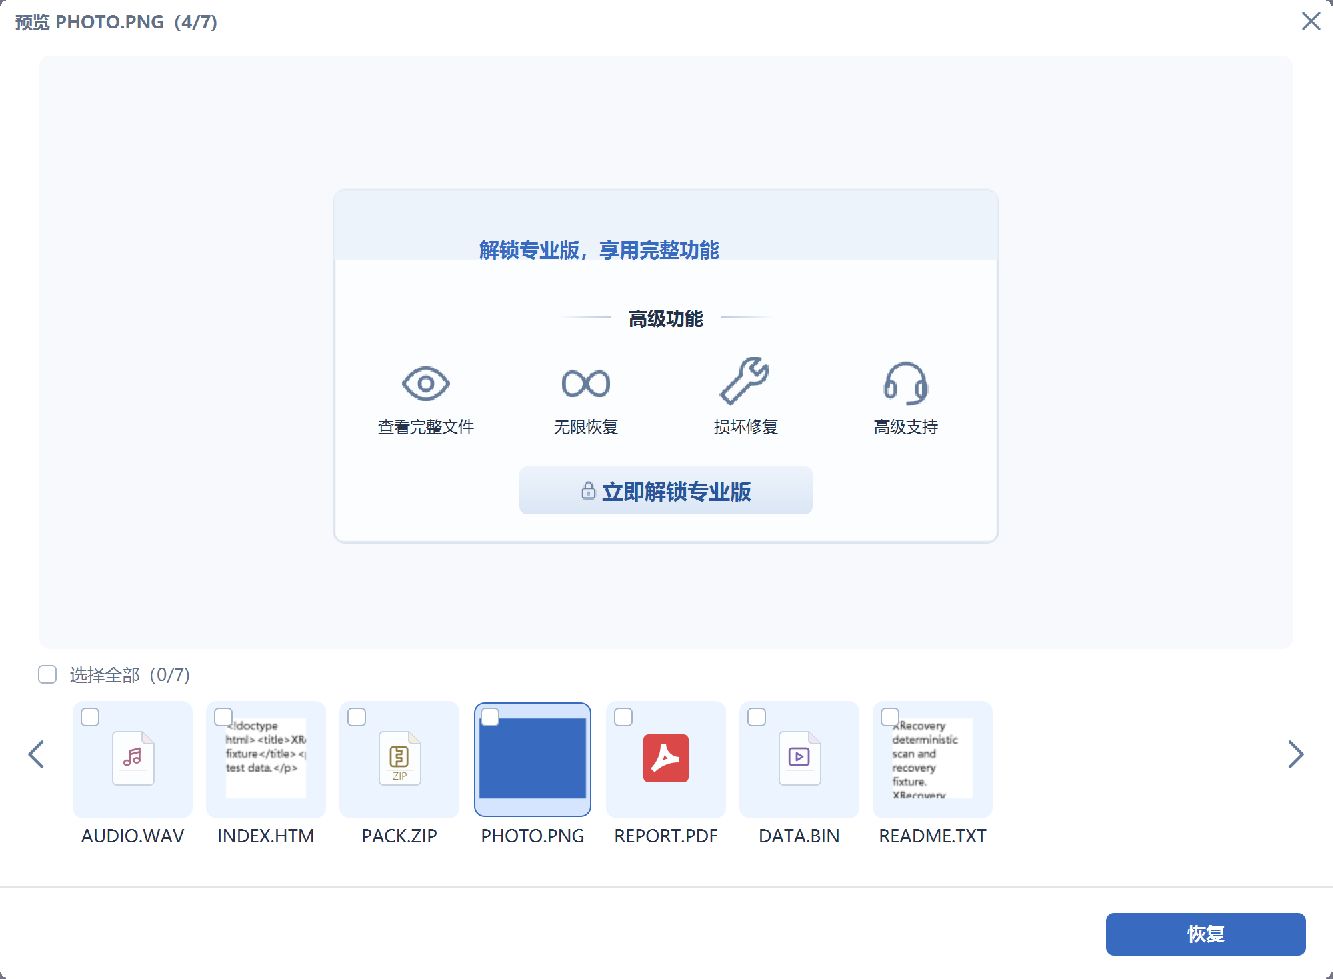Click the 高级功能 section title

tap(666, 319)
